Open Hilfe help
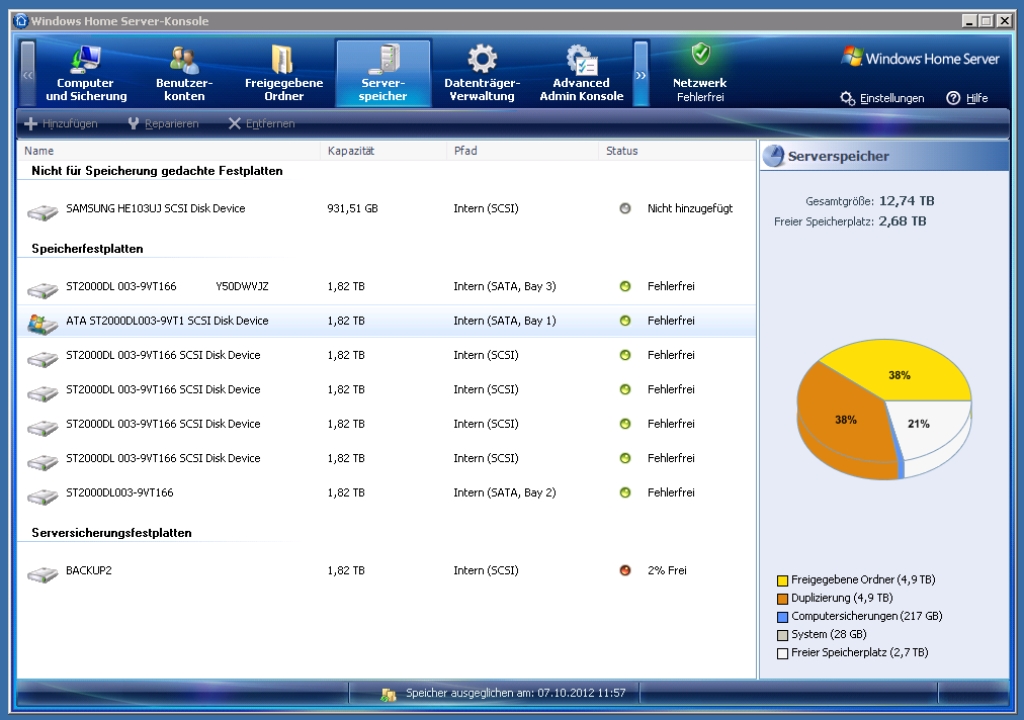This screenshot has width=1024, height=720. pyautogui.click(x=967, y=98)
